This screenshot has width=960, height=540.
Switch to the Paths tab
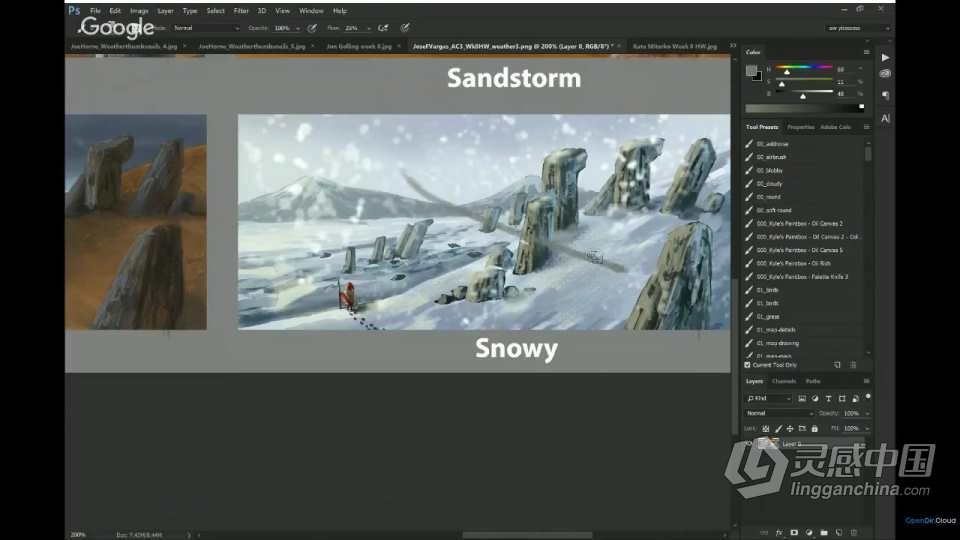tap(812, 381)
